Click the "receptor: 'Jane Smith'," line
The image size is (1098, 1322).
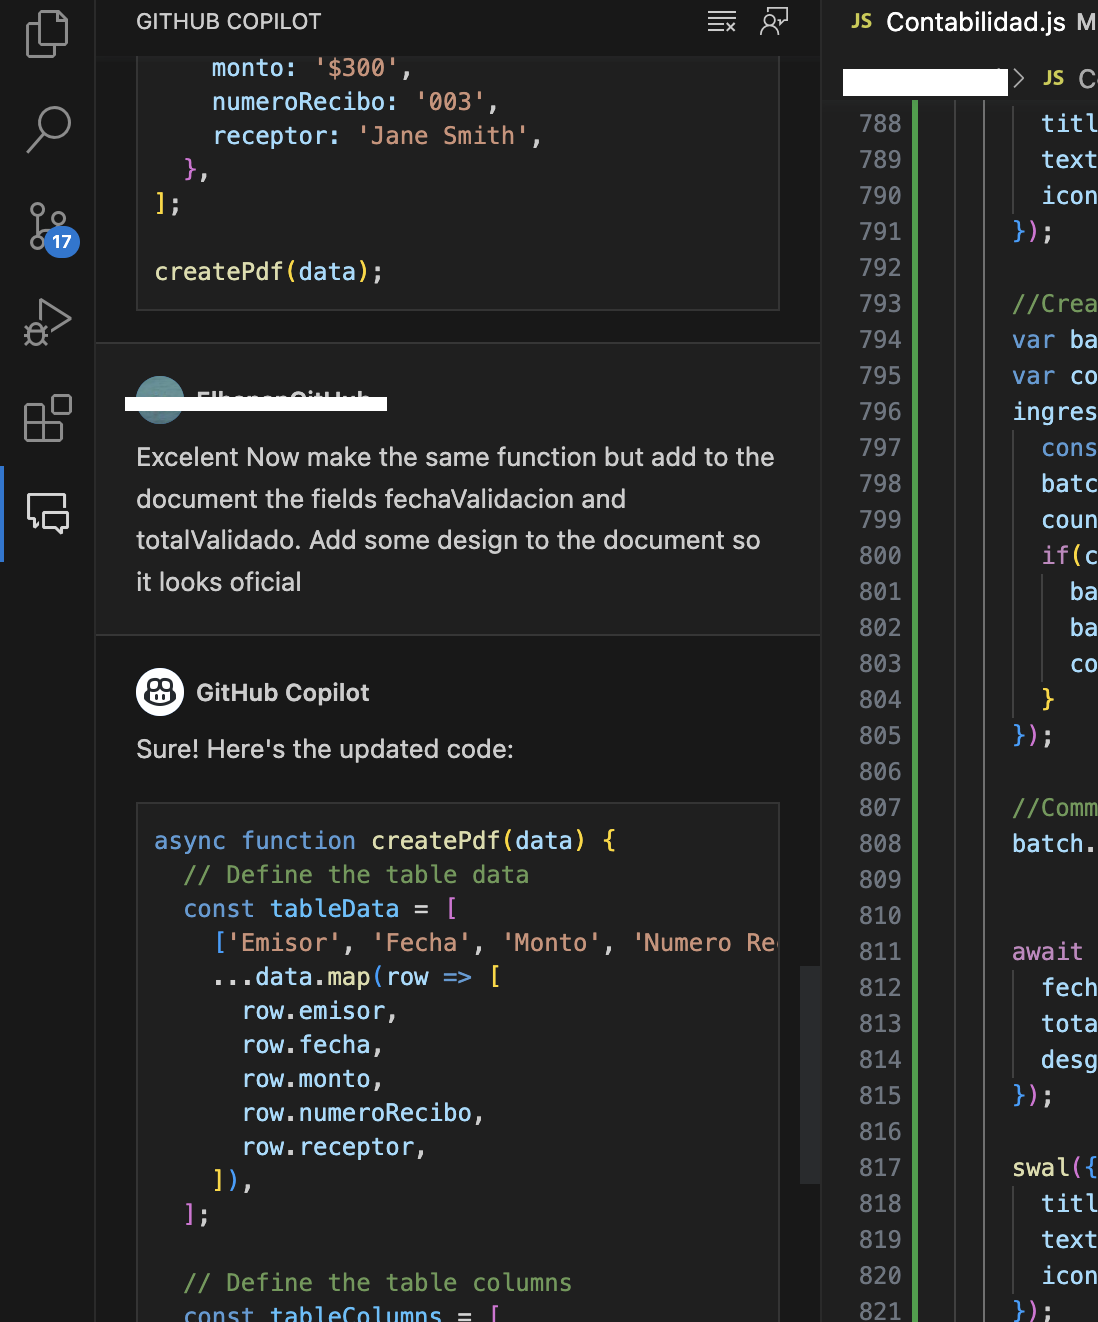[377, 136]
